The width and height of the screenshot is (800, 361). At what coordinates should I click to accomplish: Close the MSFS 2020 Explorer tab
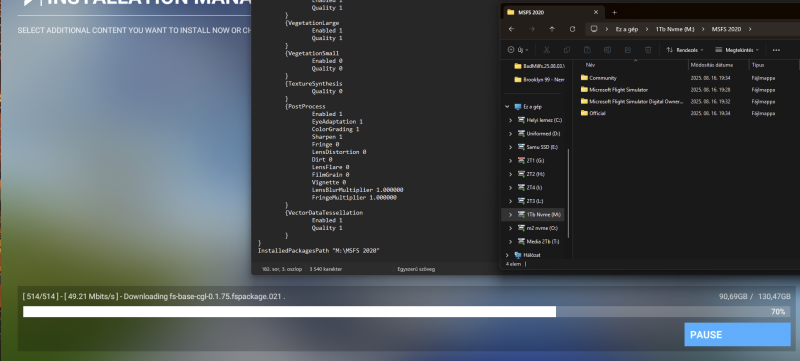596,12
